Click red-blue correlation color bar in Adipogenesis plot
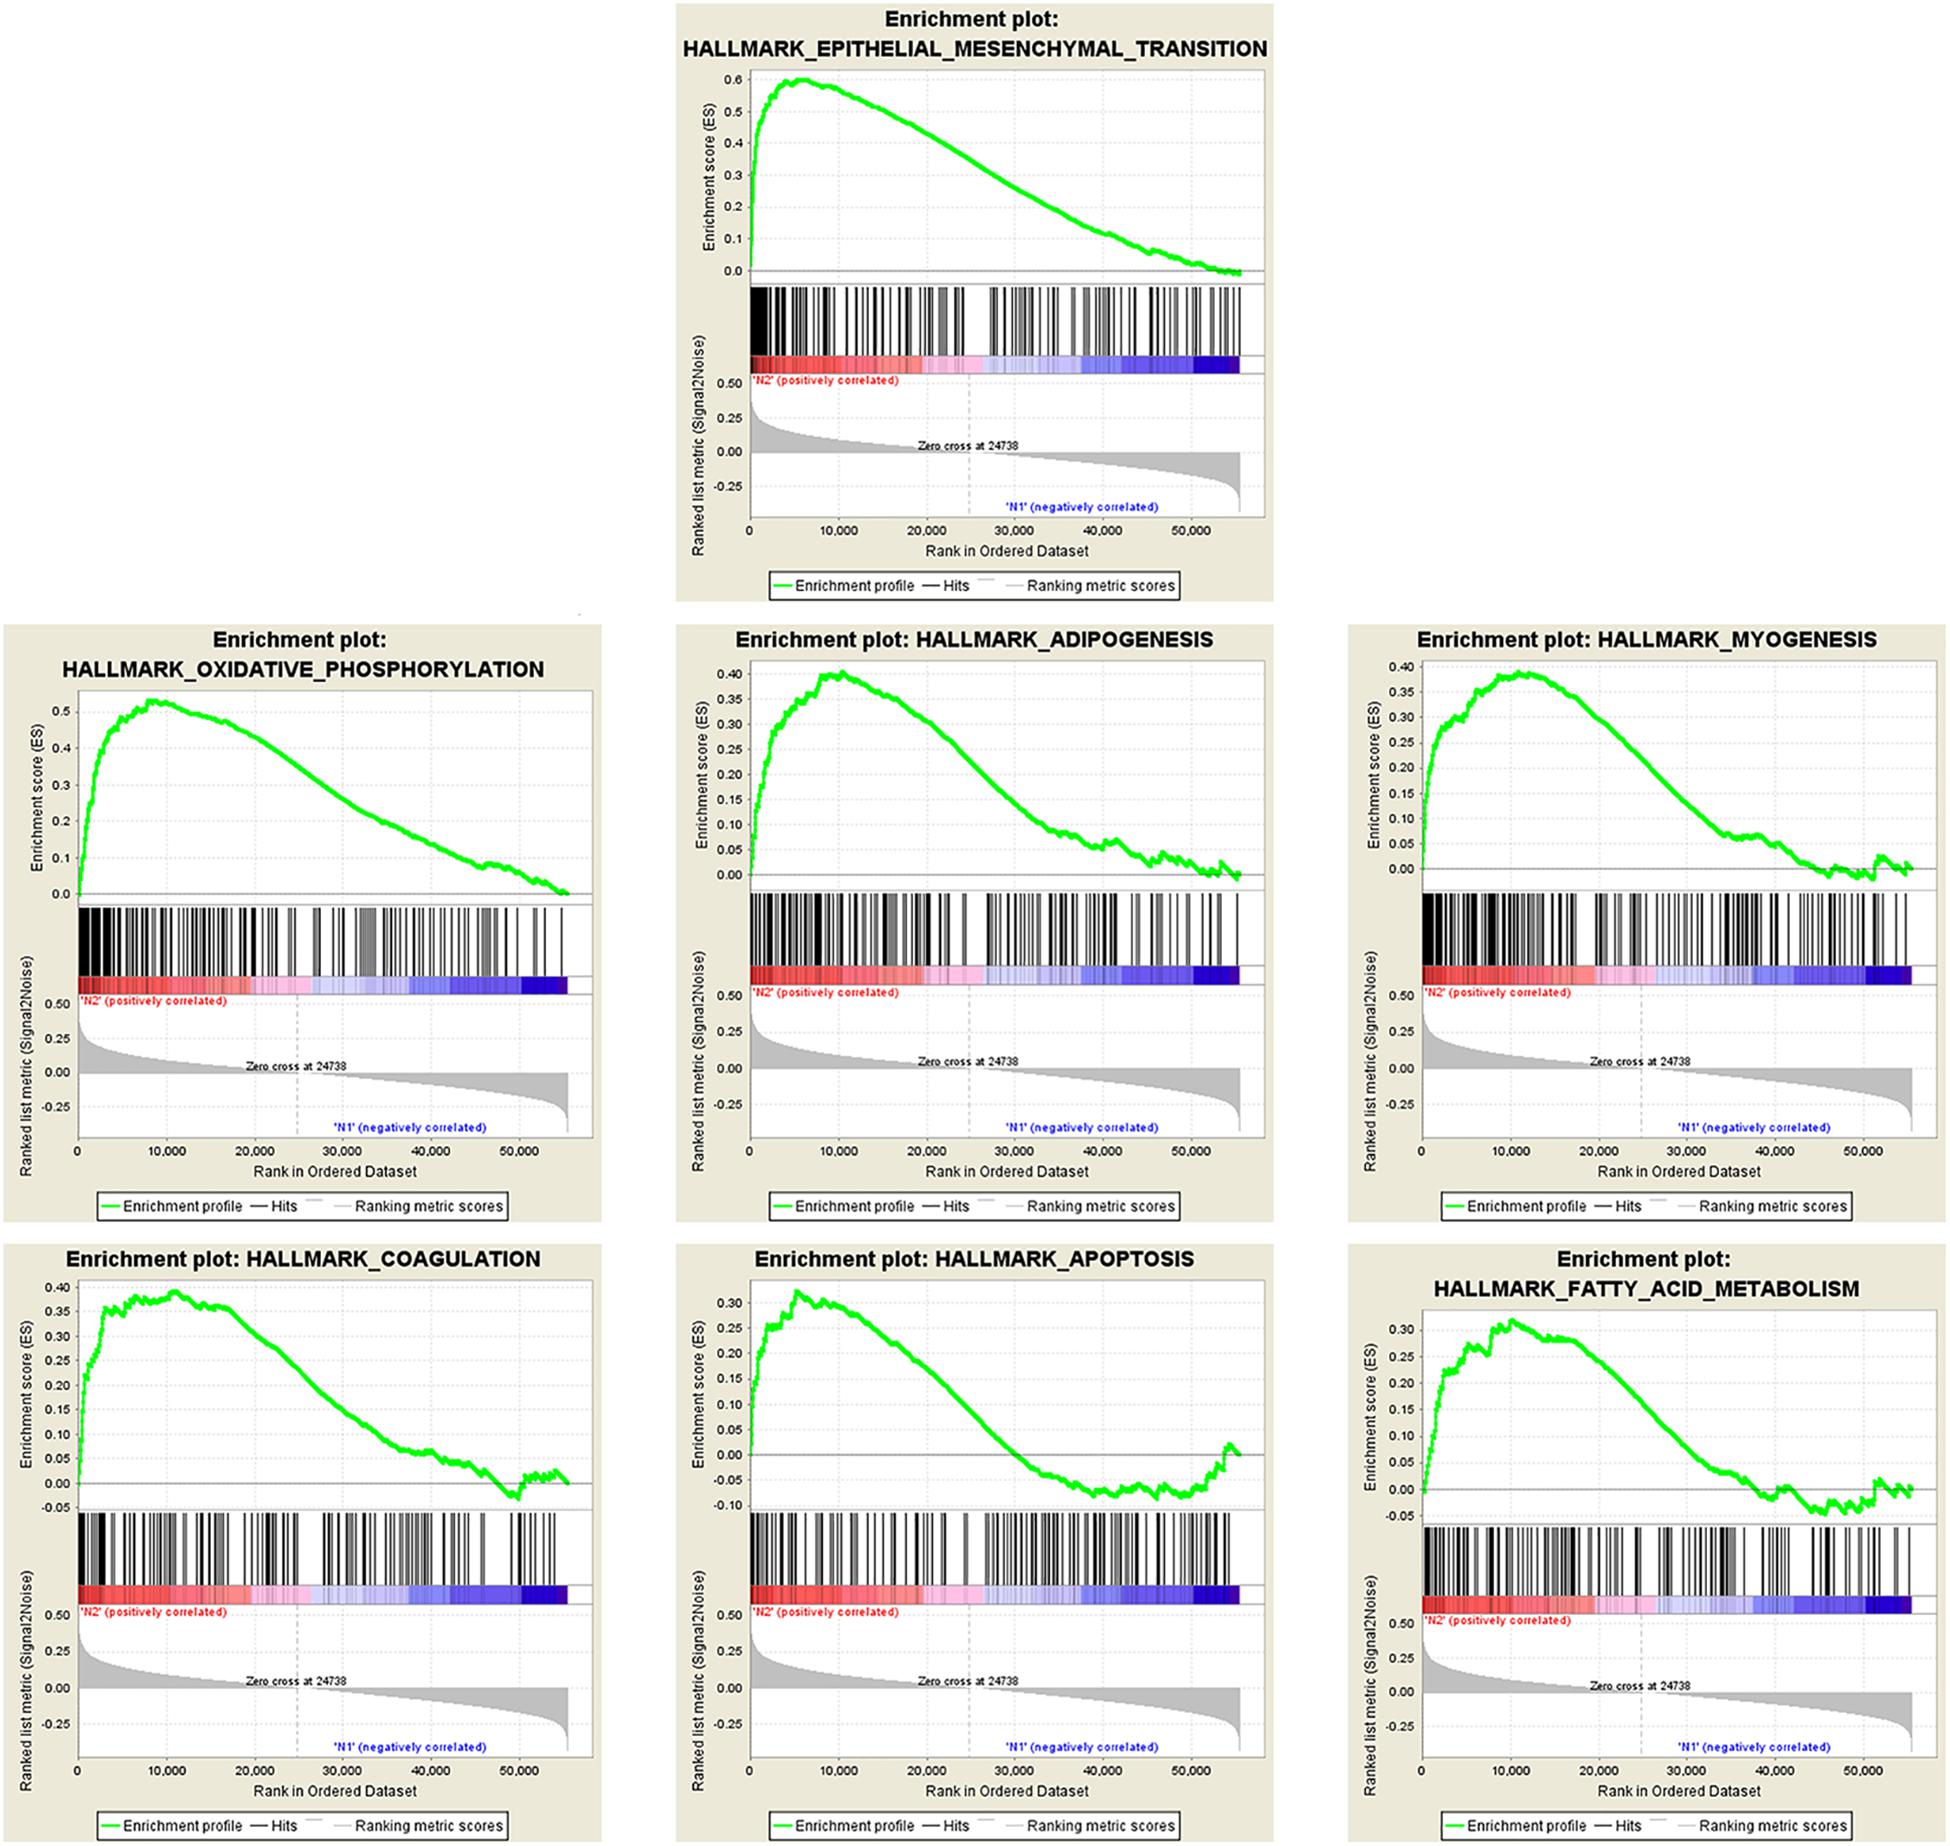Image resolution: width=1950 pixels, height=1846 pixels. (995, 976)
